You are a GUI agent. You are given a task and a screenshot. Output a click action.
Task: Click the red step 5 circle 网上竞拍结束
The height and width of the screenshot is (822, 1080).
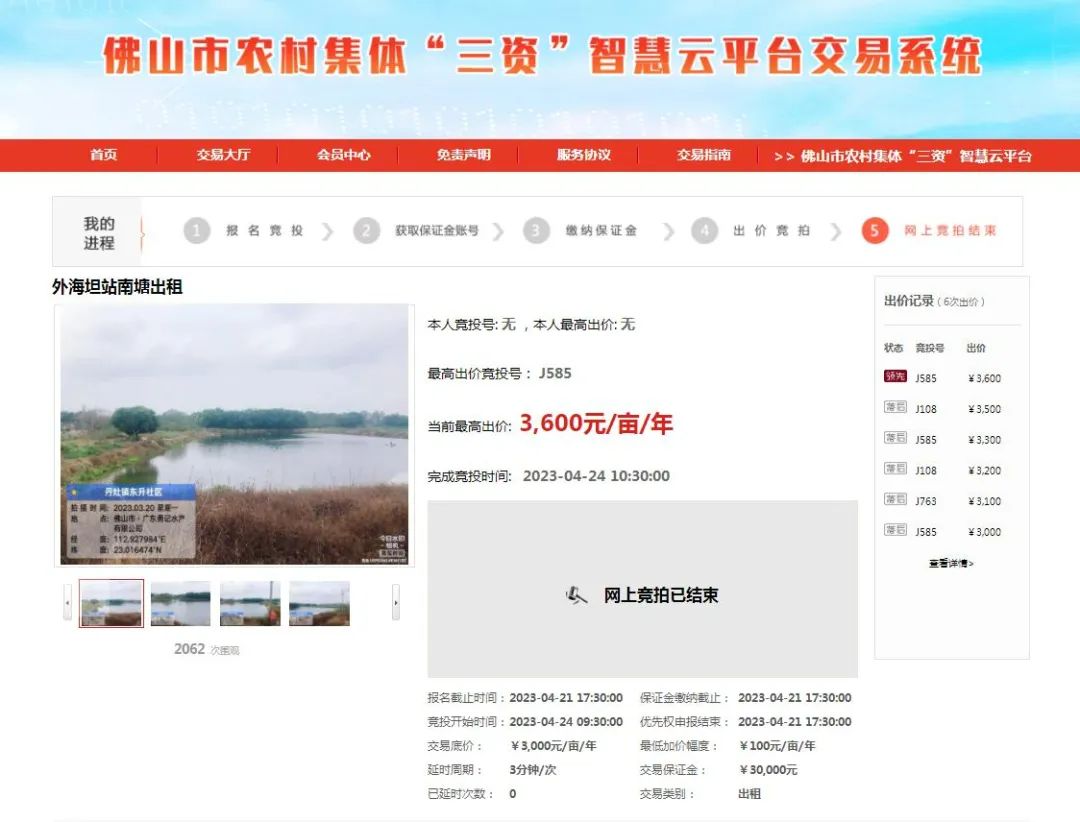[874, 231]
